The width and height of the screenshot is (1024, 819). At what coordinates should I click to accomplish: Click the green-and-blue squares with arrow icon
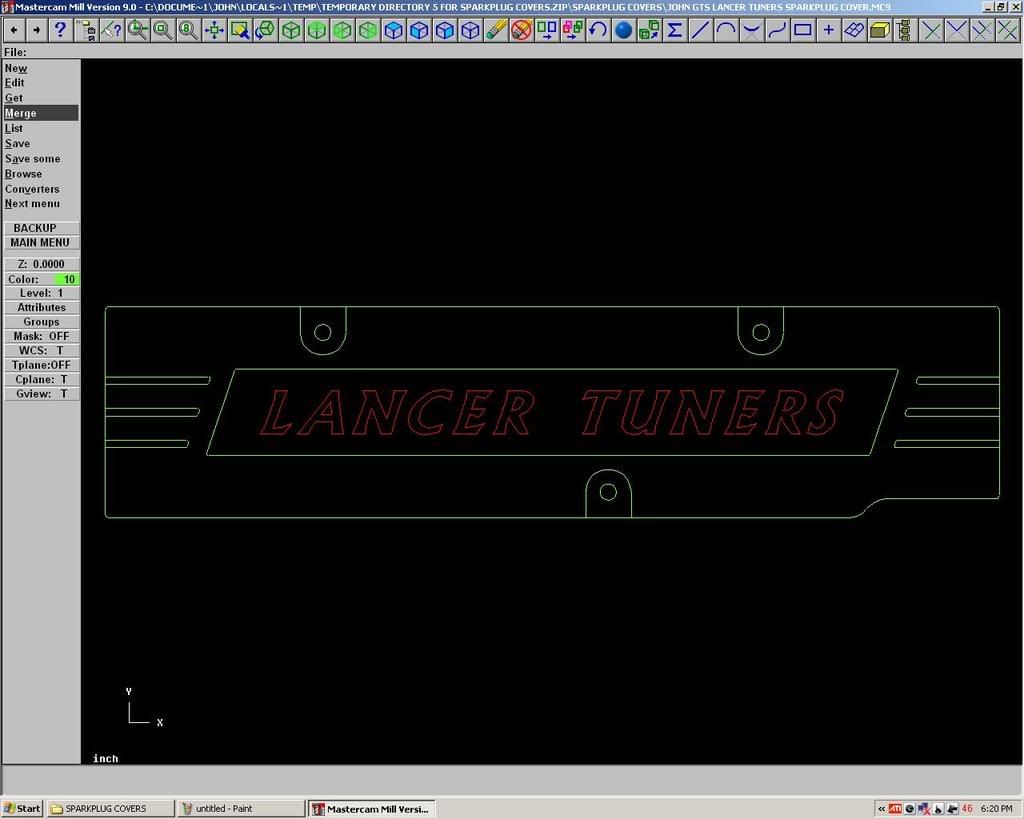tap(547, 30)
